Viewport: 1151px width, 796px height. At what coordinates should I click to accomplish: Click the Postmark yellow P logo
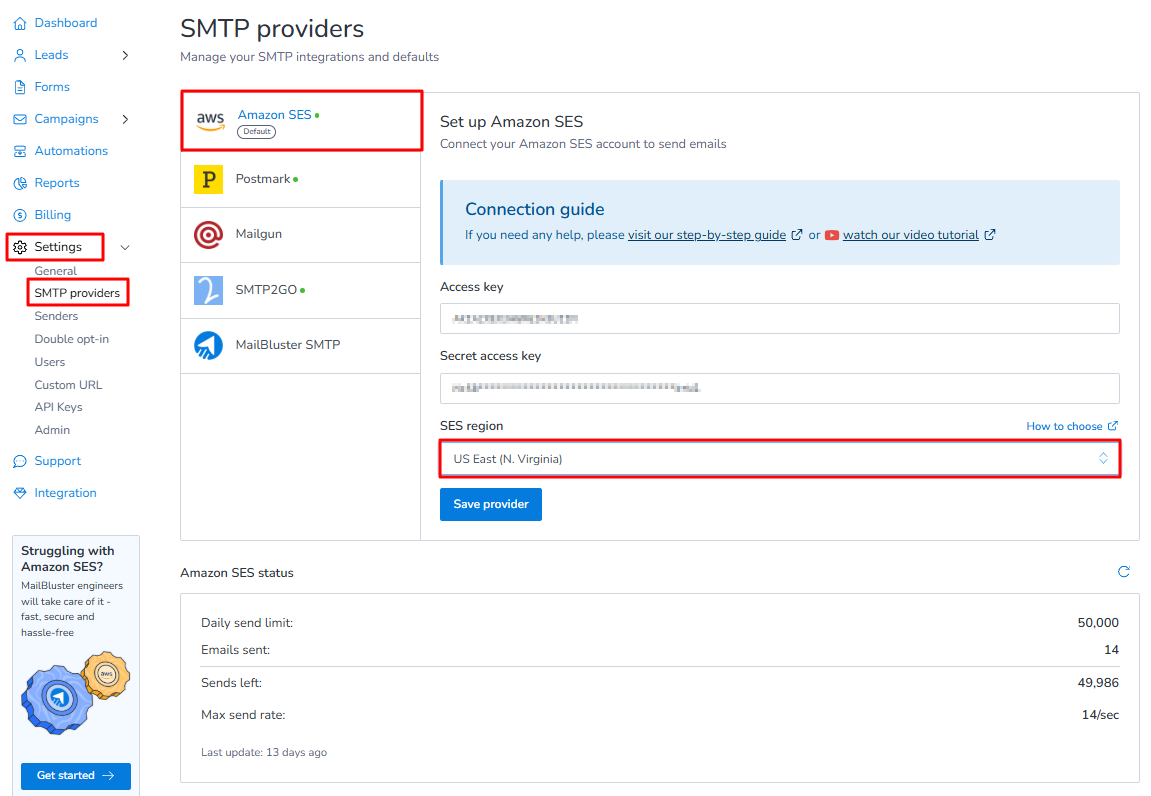coord(208,179)
